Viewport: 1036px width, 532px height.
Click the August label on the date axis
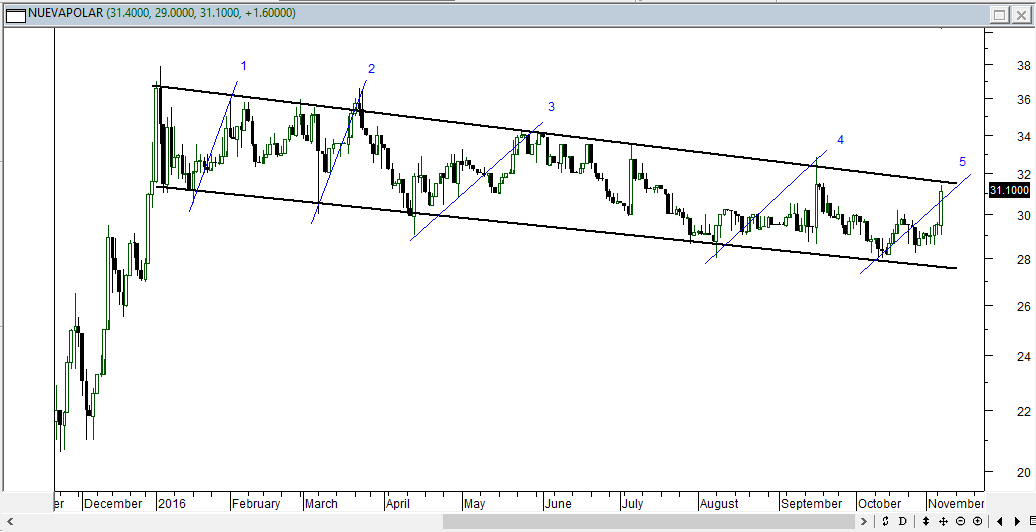(x=720, y=504)
